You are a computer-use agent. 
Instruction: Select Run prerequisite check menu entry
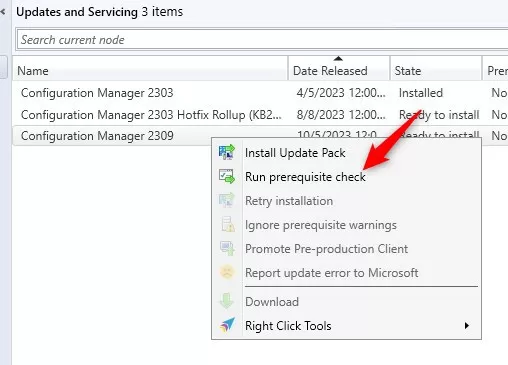(x=346, y=177)
